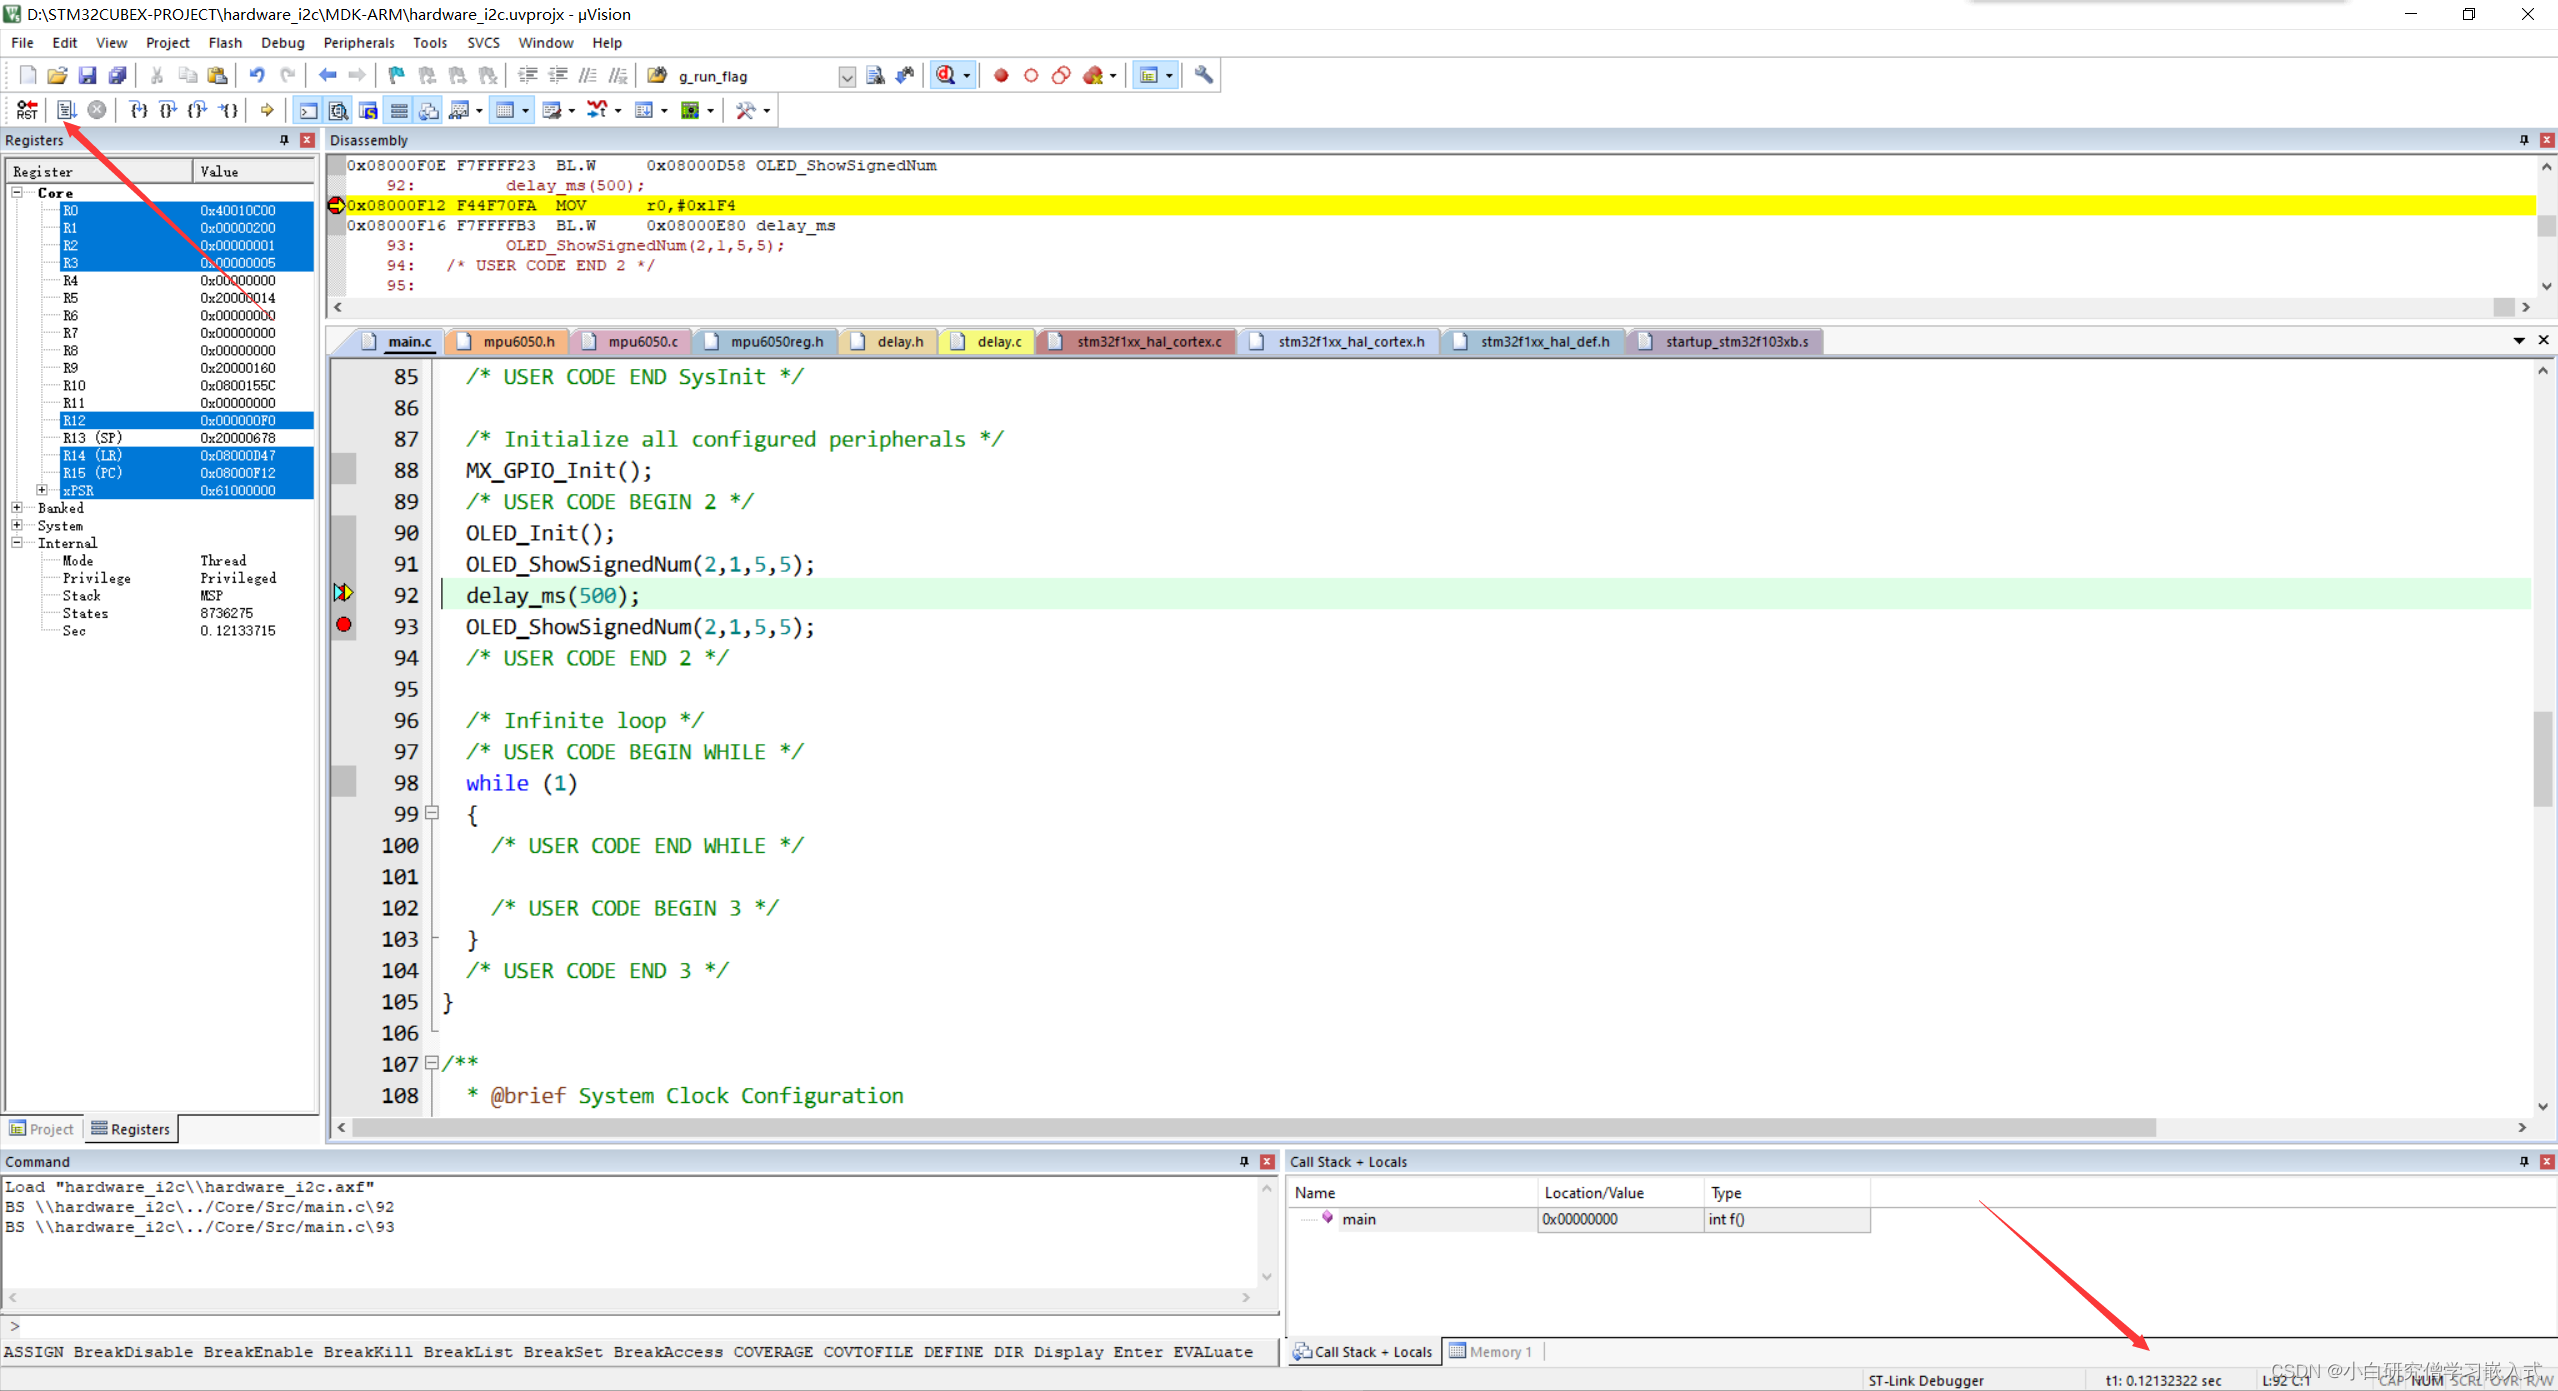2558x1391 pixels.
Task: Open the Peripherals menu
Action: (358, 42)
